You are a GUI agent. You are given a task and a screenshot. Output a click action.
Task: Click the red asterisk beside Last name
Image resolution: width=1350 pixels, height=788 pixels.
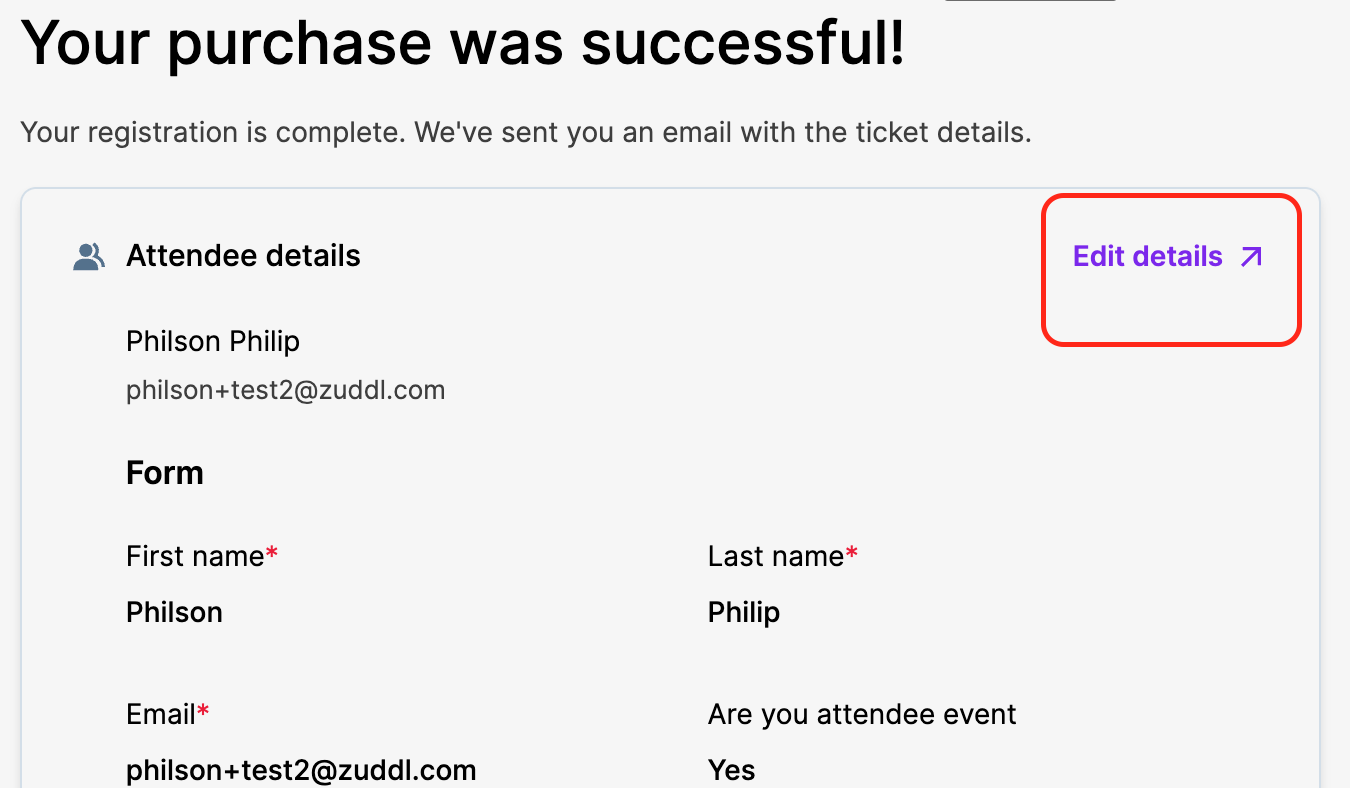point(852,552)
